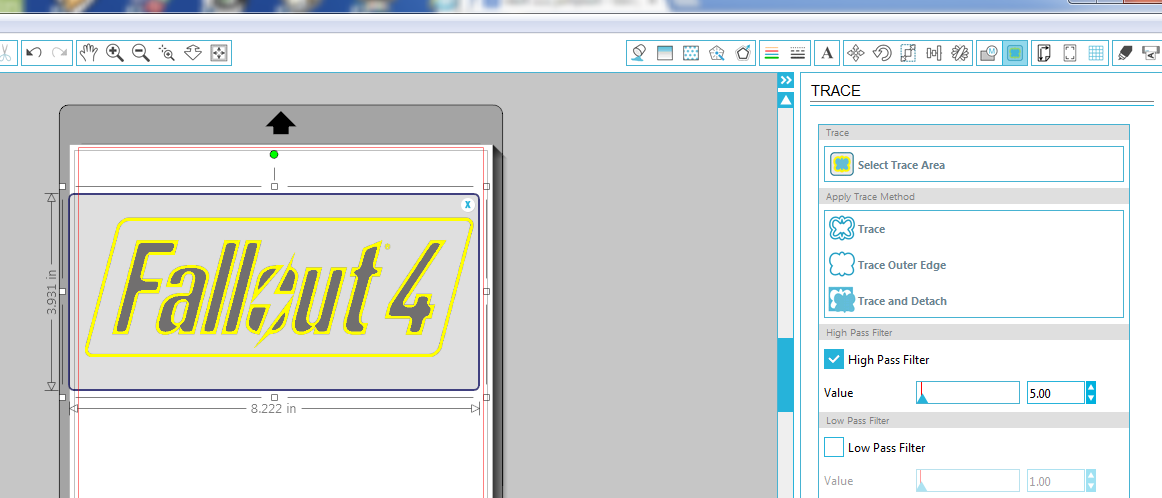Open the Design Page Settings window
1162x498 pixels.
1043,53
